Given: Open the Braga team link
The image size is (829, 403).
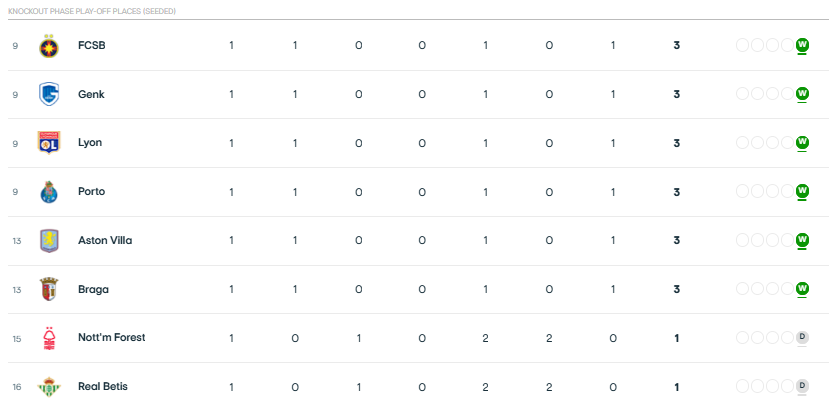Looking at the screenshot, I should pyautogui.click(x=93, y=289).
